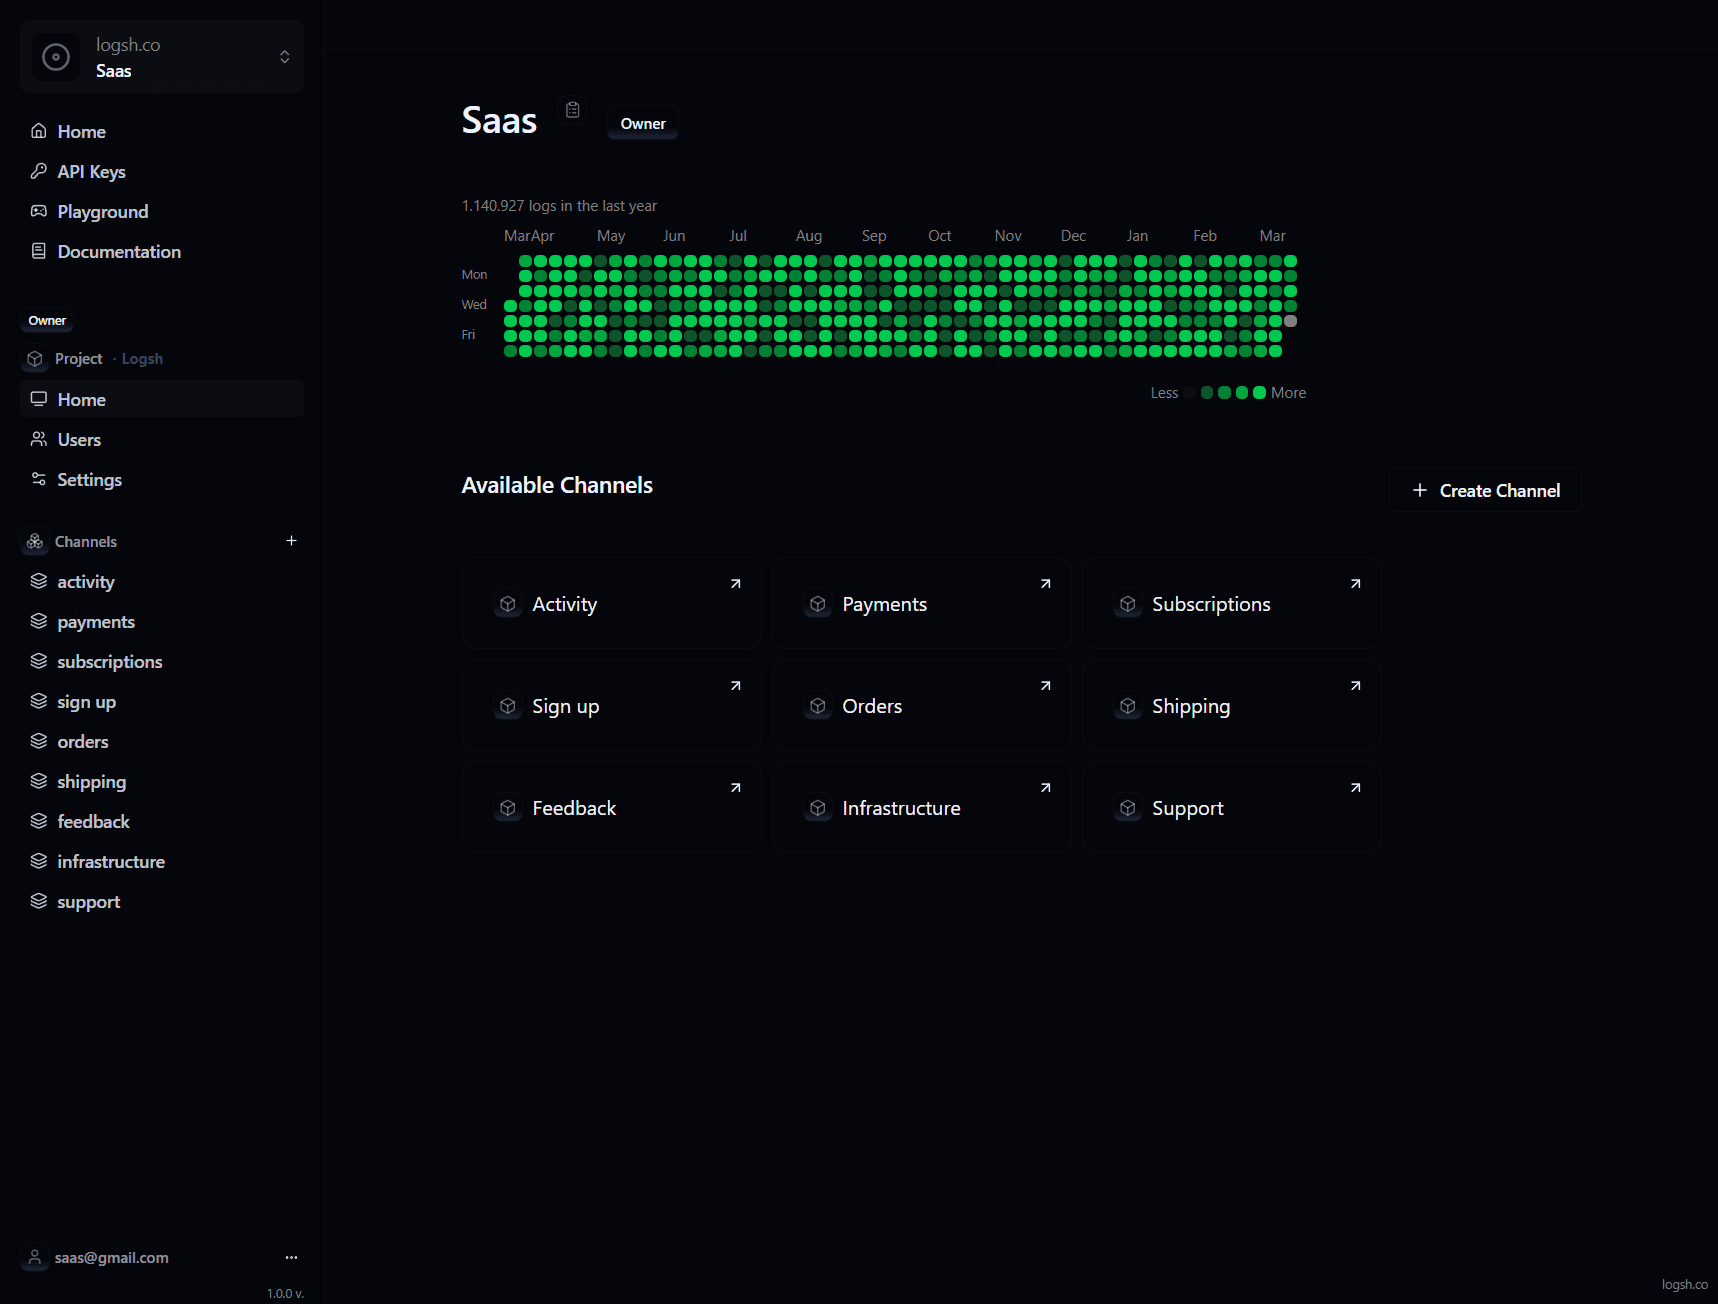1718x1304 pixels.
Task: Open the payments channel in sidebar
Action: [162, 622]
